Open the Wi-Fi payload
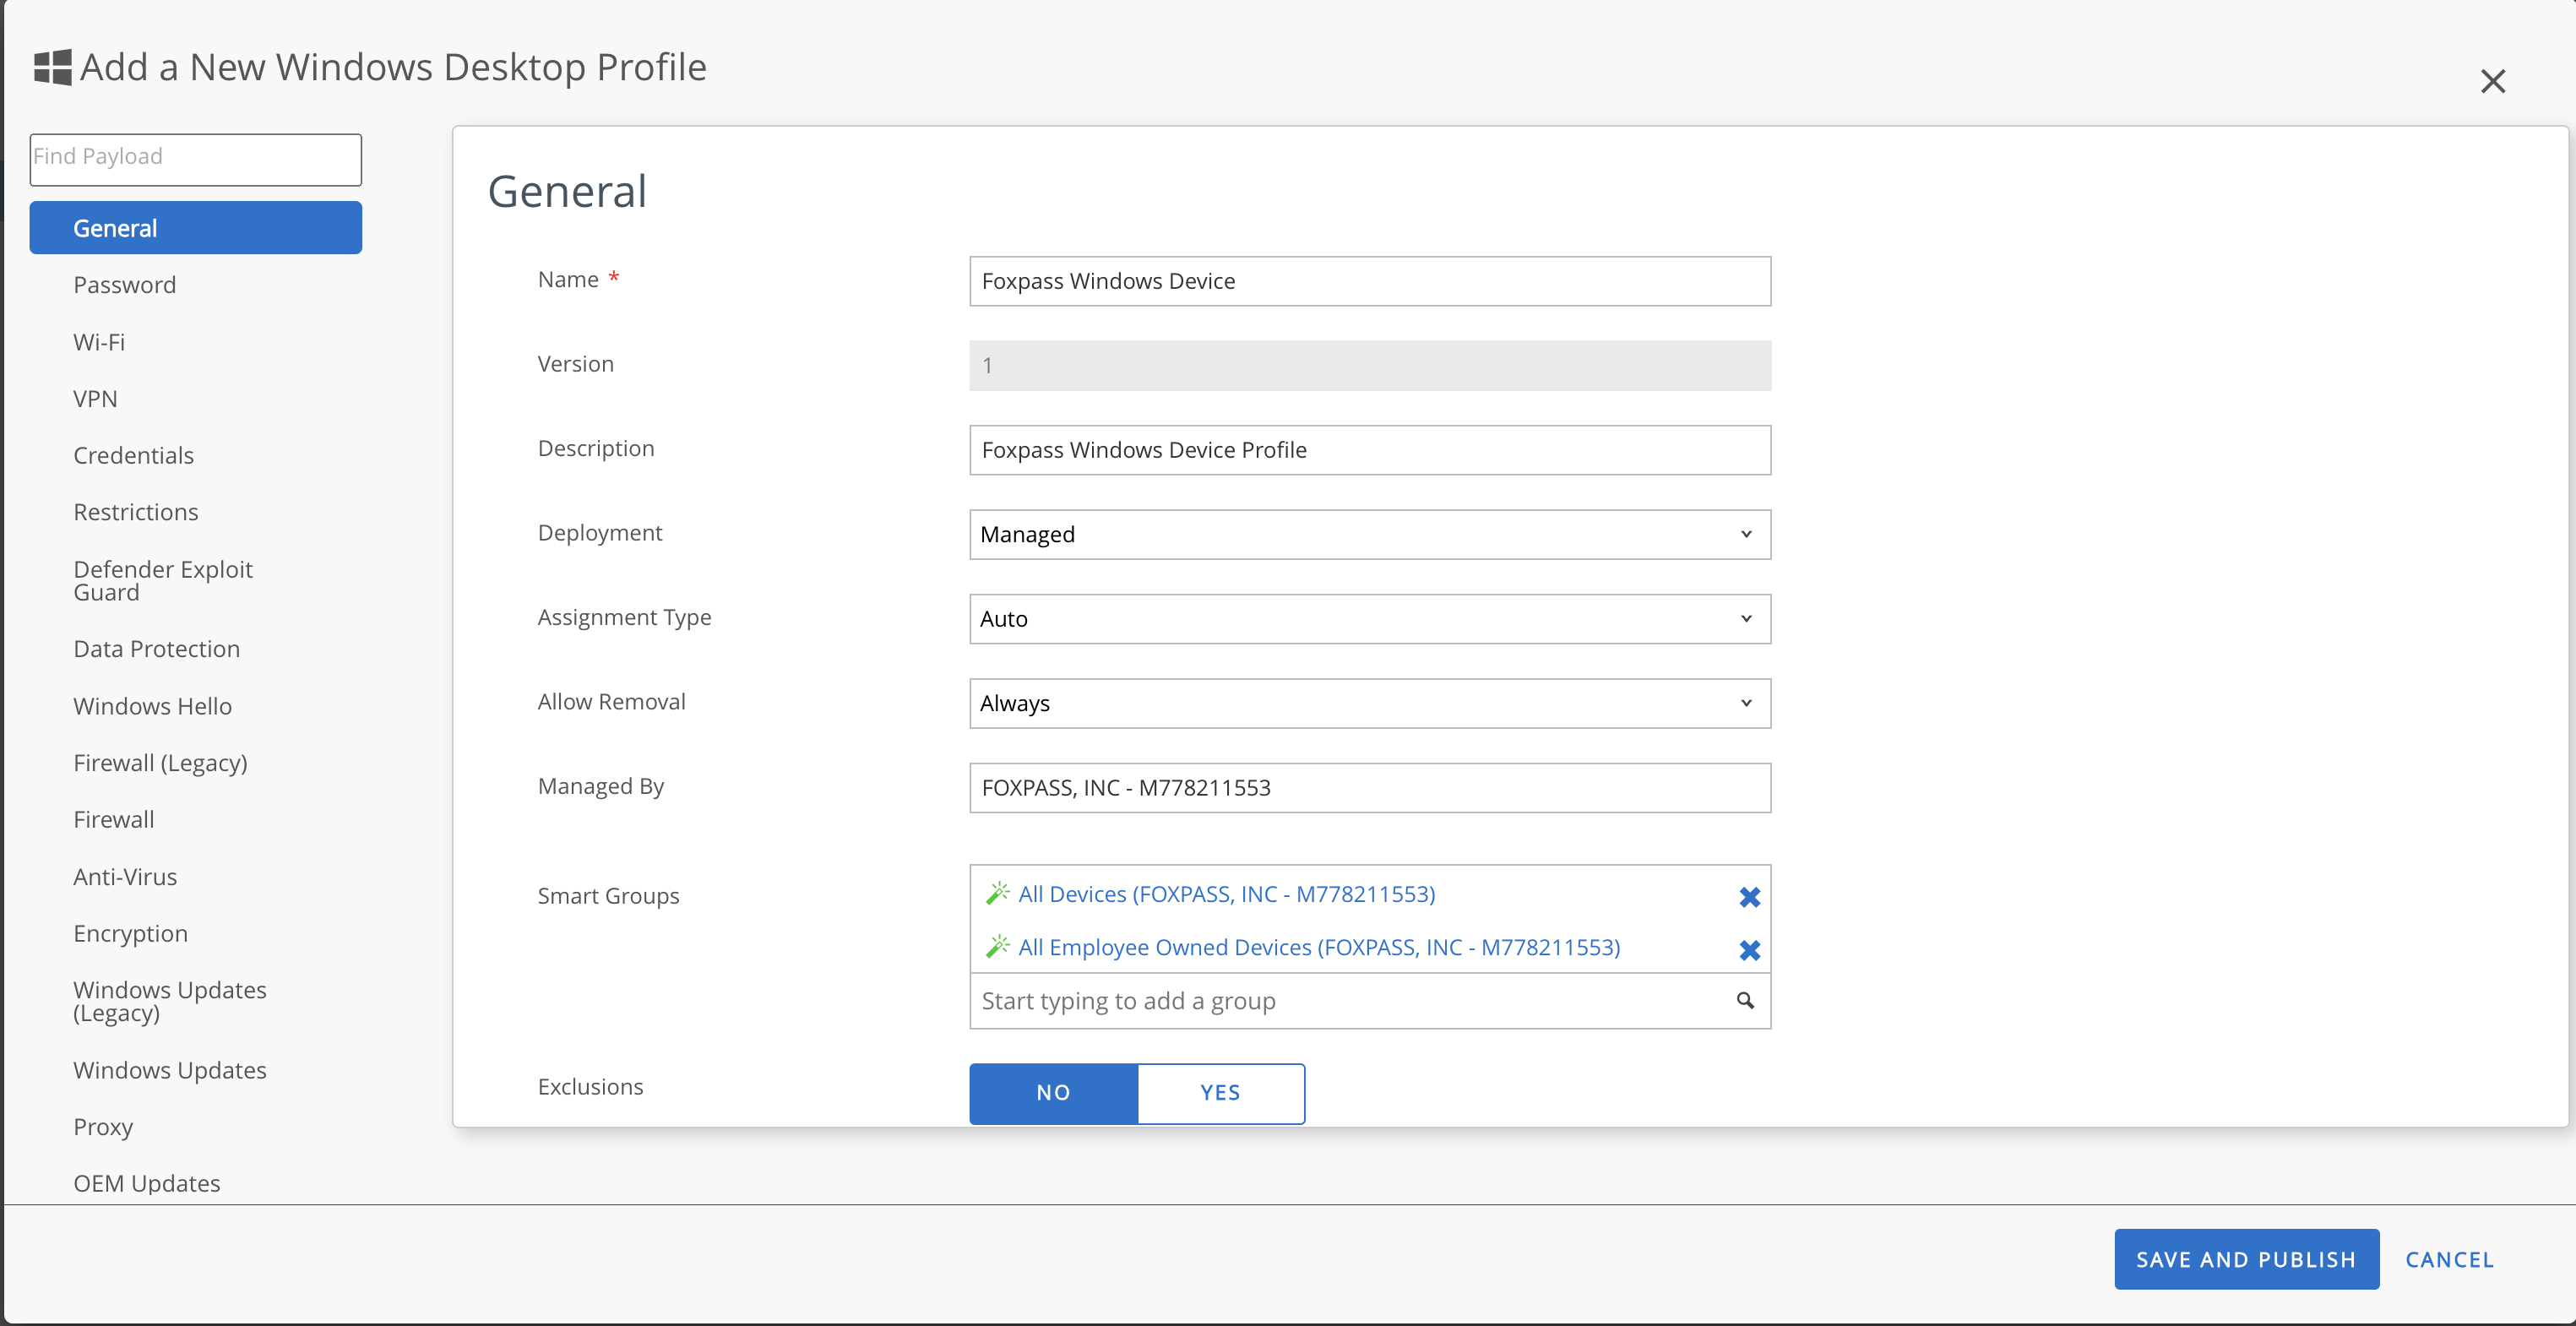2576x1326 pixels. (x=99, y=342)
